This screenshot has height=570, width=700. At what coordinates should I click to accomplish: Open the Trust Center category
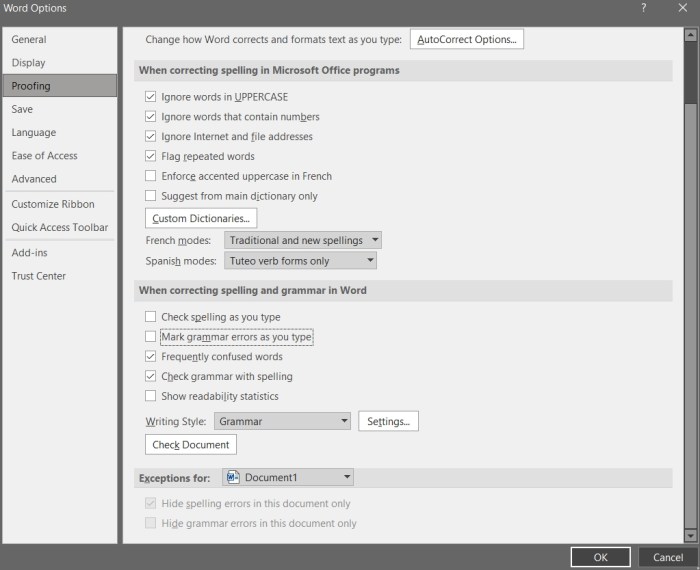point(59,276)
